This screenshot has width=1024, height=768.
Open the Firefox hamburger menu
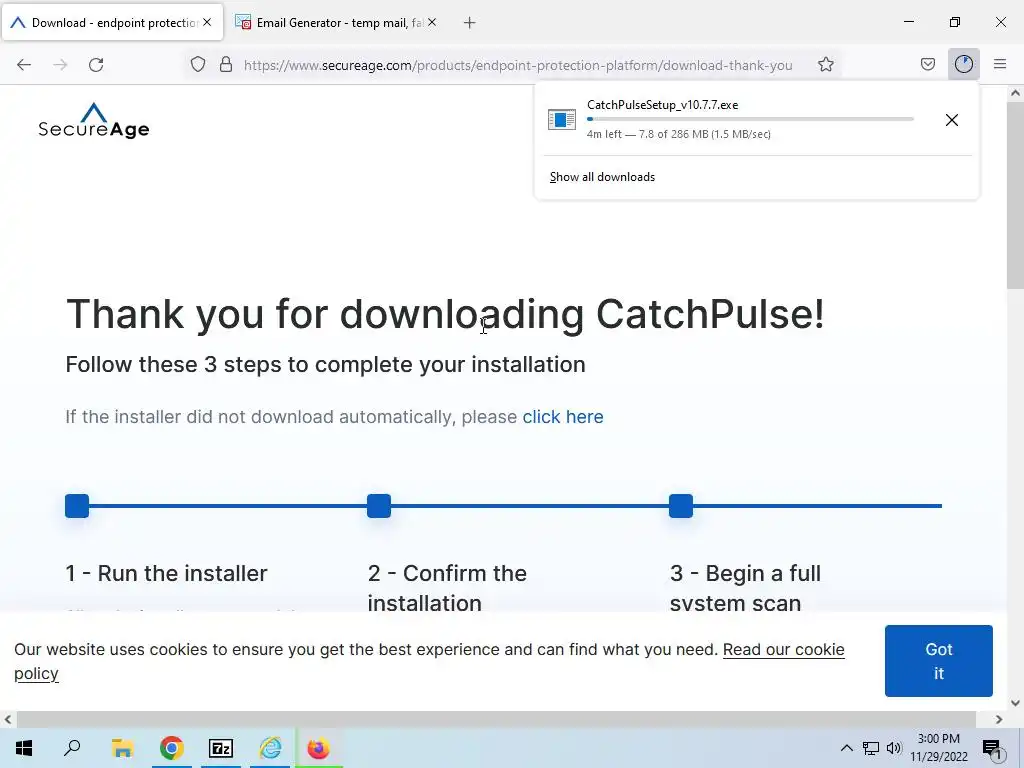coord(1000,64)
